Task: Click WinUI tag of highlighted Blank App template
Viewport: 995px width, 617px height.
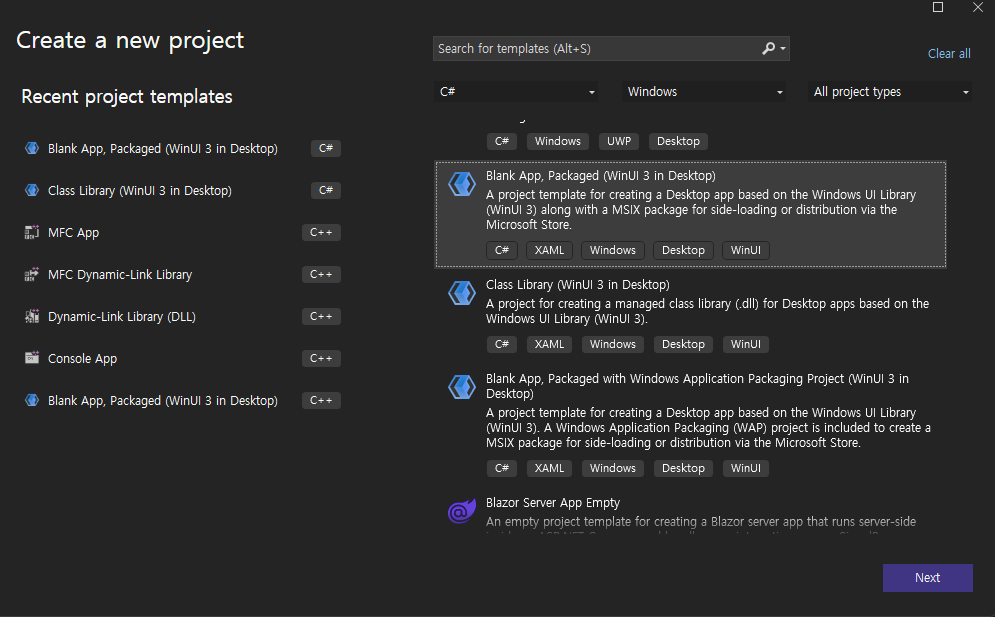Action: tap(745, 250)
